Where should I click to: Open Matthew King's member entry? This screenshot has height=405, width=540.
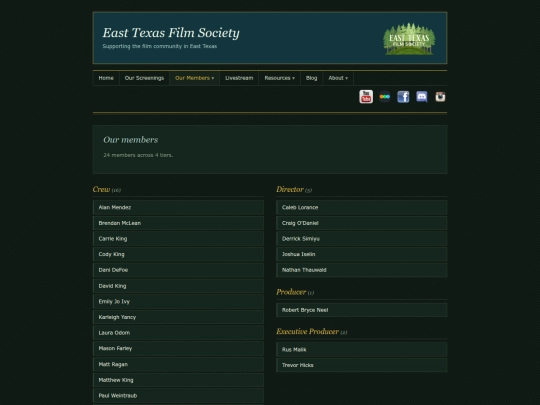(x=178, y=380)
